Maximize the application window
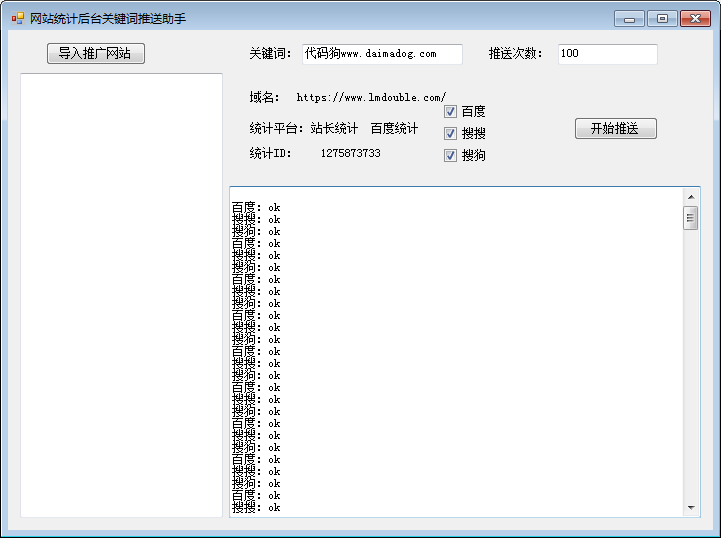721x538 pixels. click(x=662, y=19)
